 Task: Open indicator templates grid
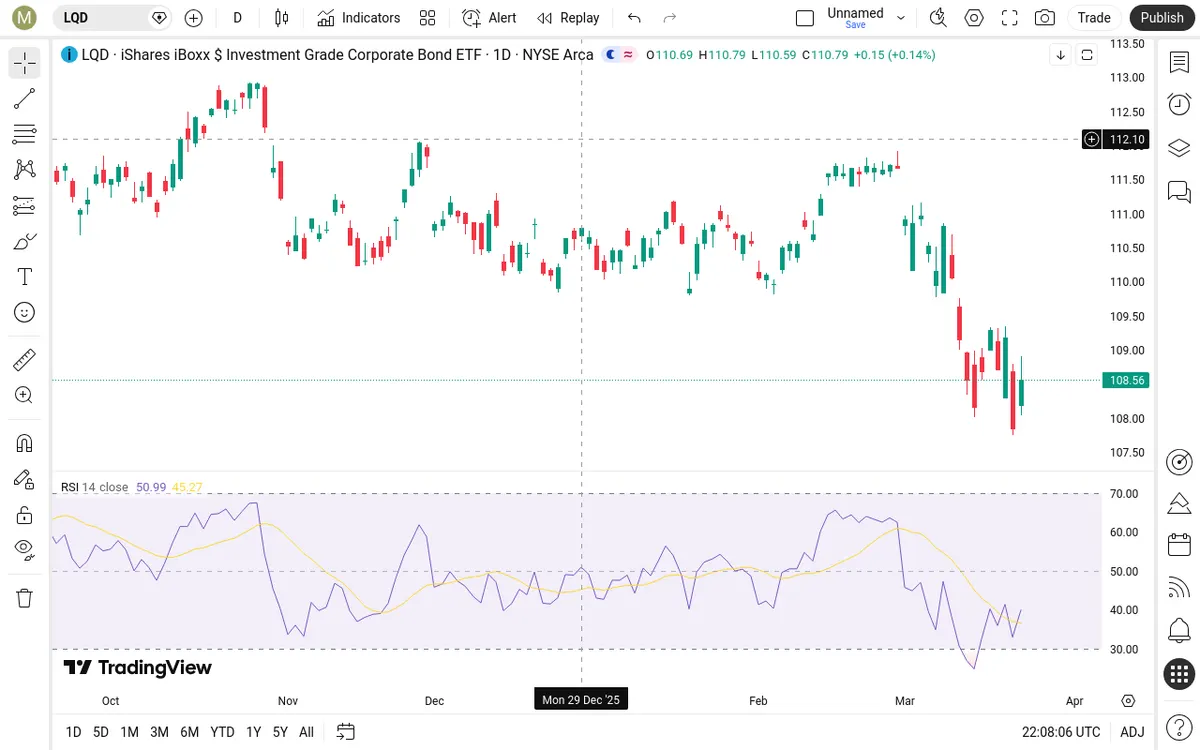428,18
